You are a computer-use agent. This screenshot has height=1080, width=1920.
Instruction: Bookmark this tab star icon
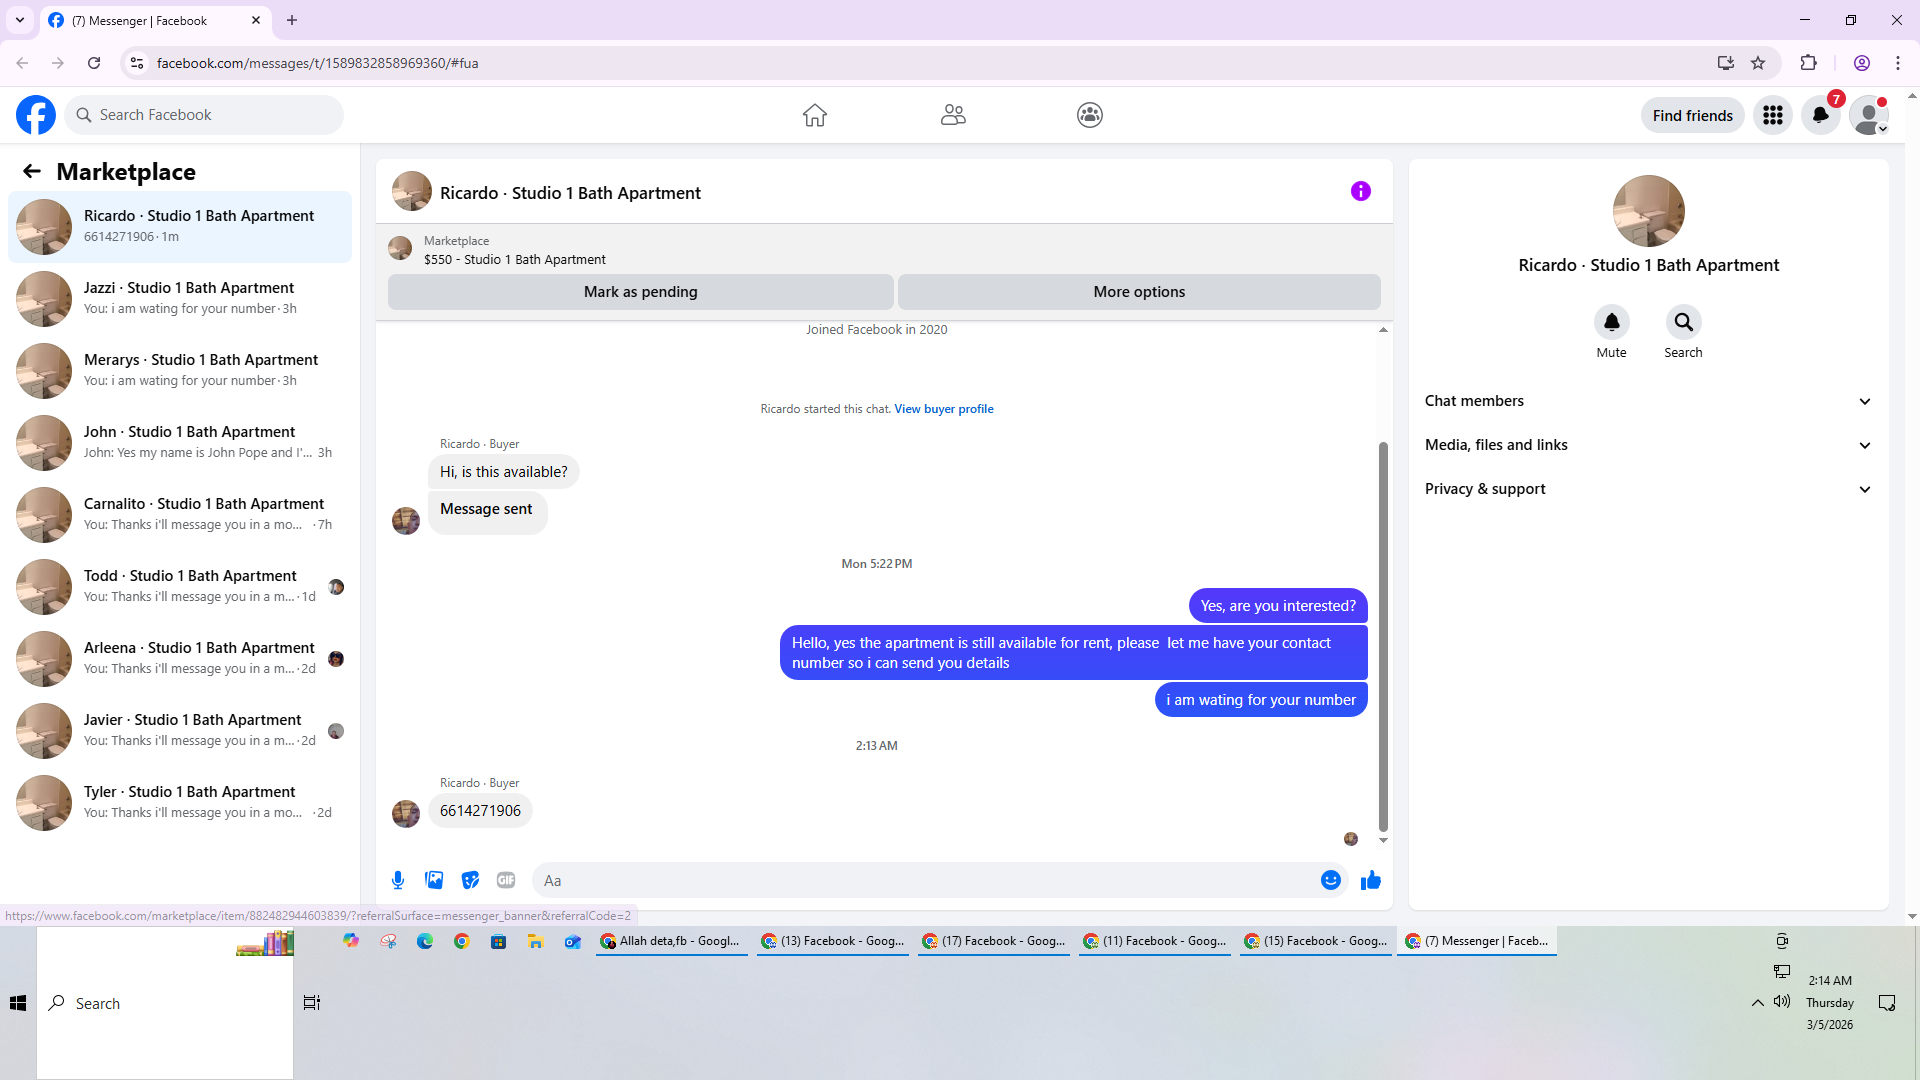(x=1758, y=63)
